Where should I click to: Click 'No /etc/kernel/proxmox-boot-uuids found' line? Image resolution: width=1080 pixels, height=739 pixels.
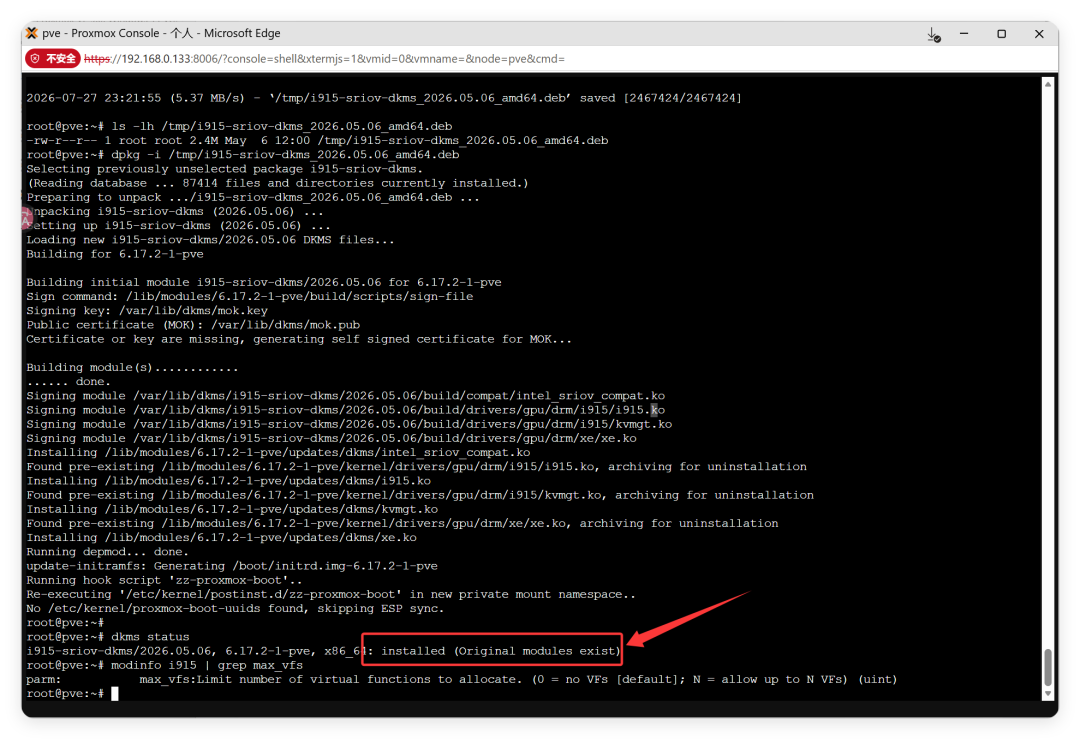pyautogui.click(x=236, y=609)
